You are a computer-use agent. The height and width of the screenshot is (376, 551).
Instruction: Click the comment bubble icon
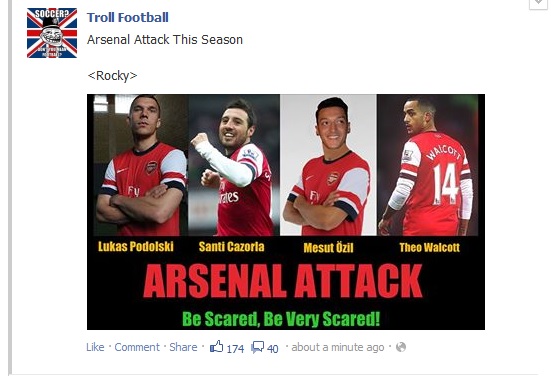point(257,348)
